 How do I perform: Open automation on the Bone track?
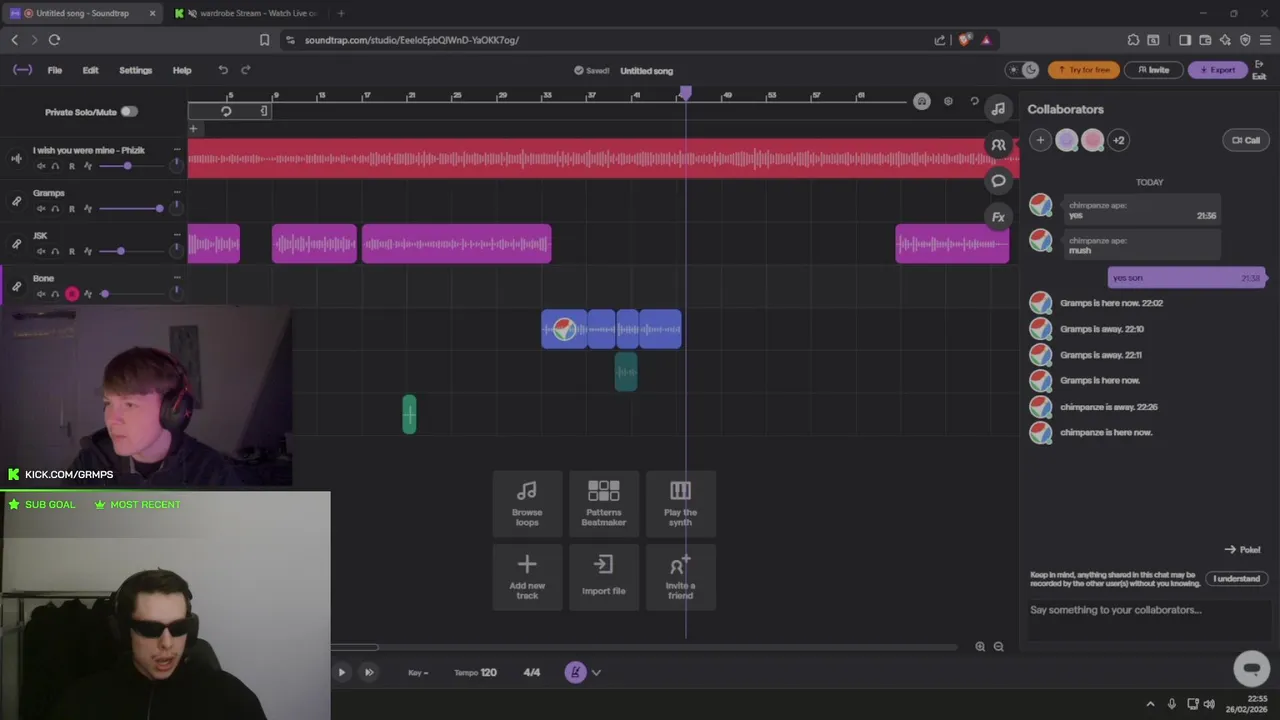coord(88,294)
